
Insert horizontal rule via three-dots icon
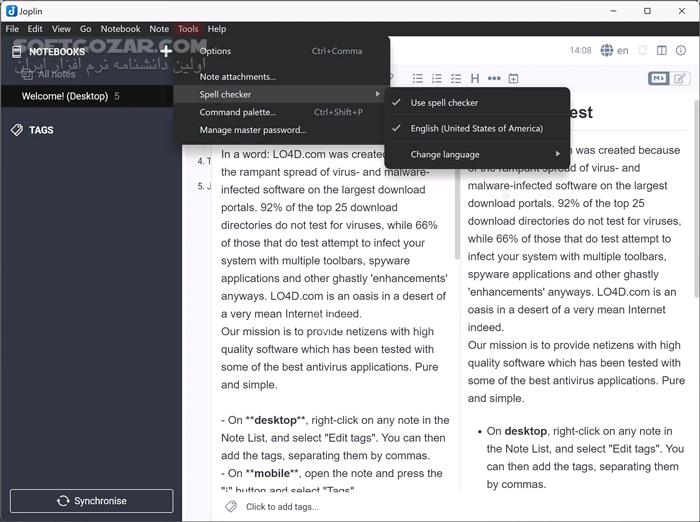[494, 79]
